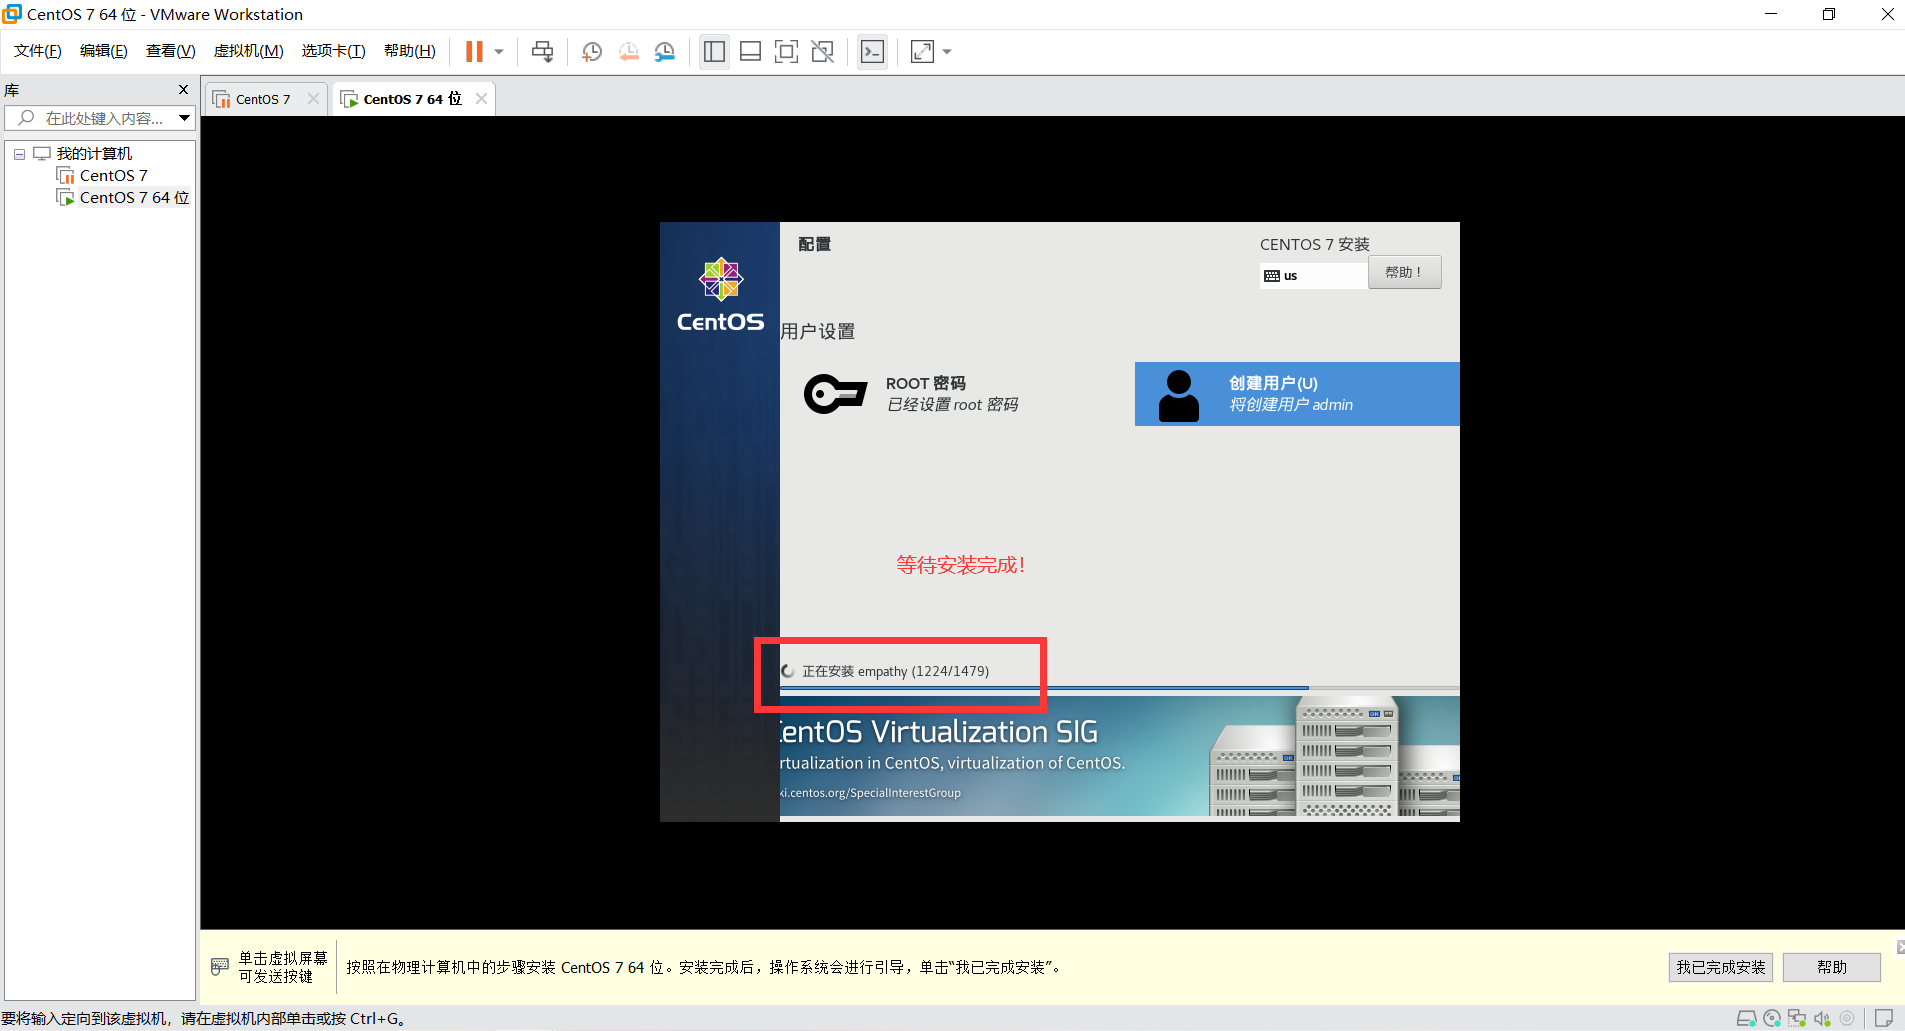Click the 'CENTOS 7 安装' title text
Viewport: 1905px width, 1031px height.
pos(1314,245)
